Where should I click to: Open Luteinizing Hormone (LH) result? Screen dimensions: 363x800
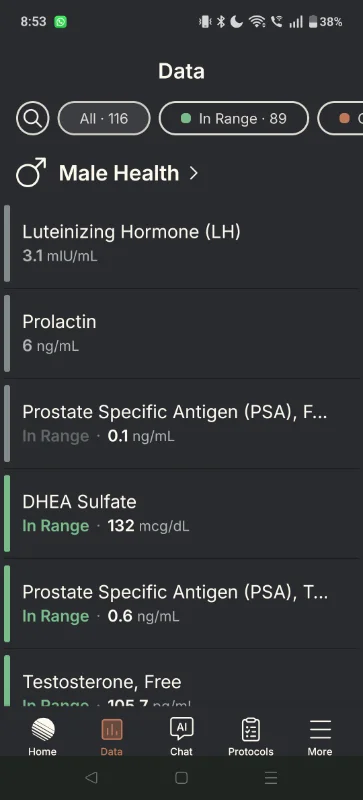[181, 243]
